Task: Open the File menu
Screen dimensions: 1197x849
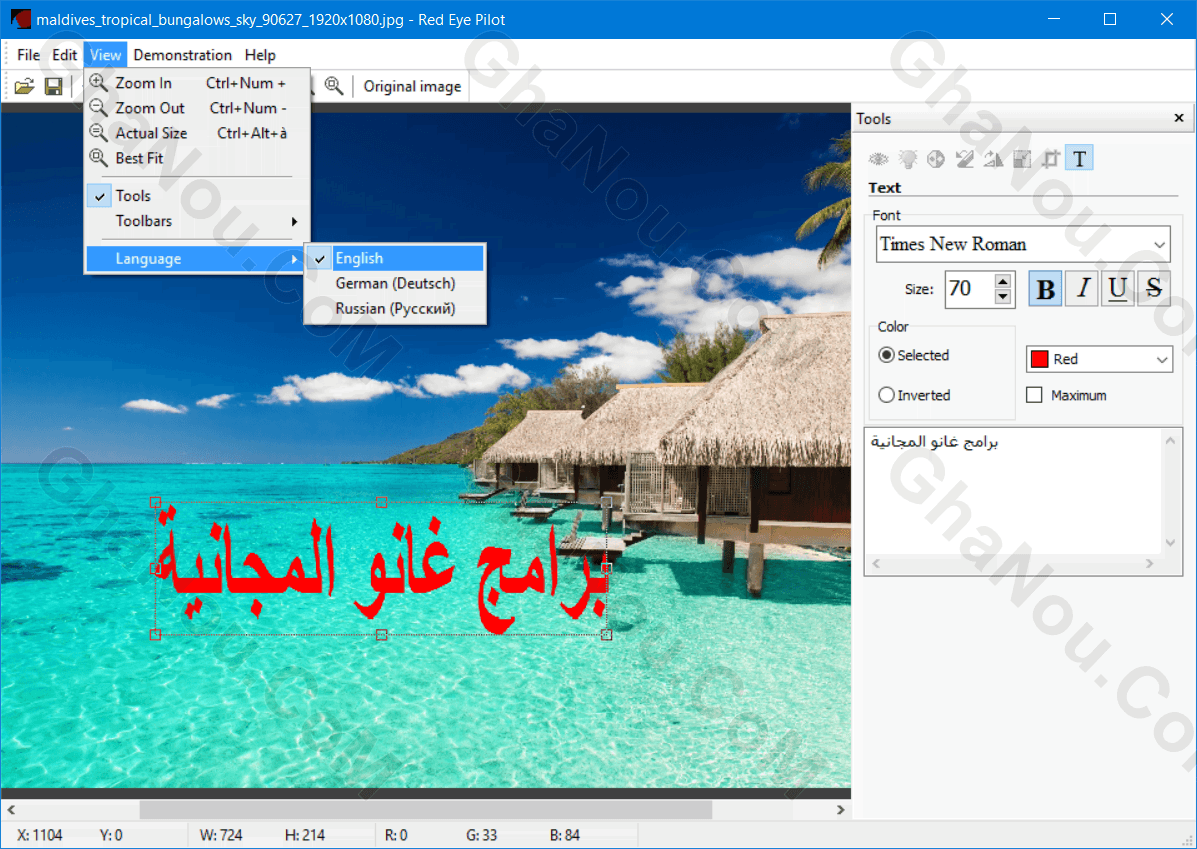Action: (28, 55)
